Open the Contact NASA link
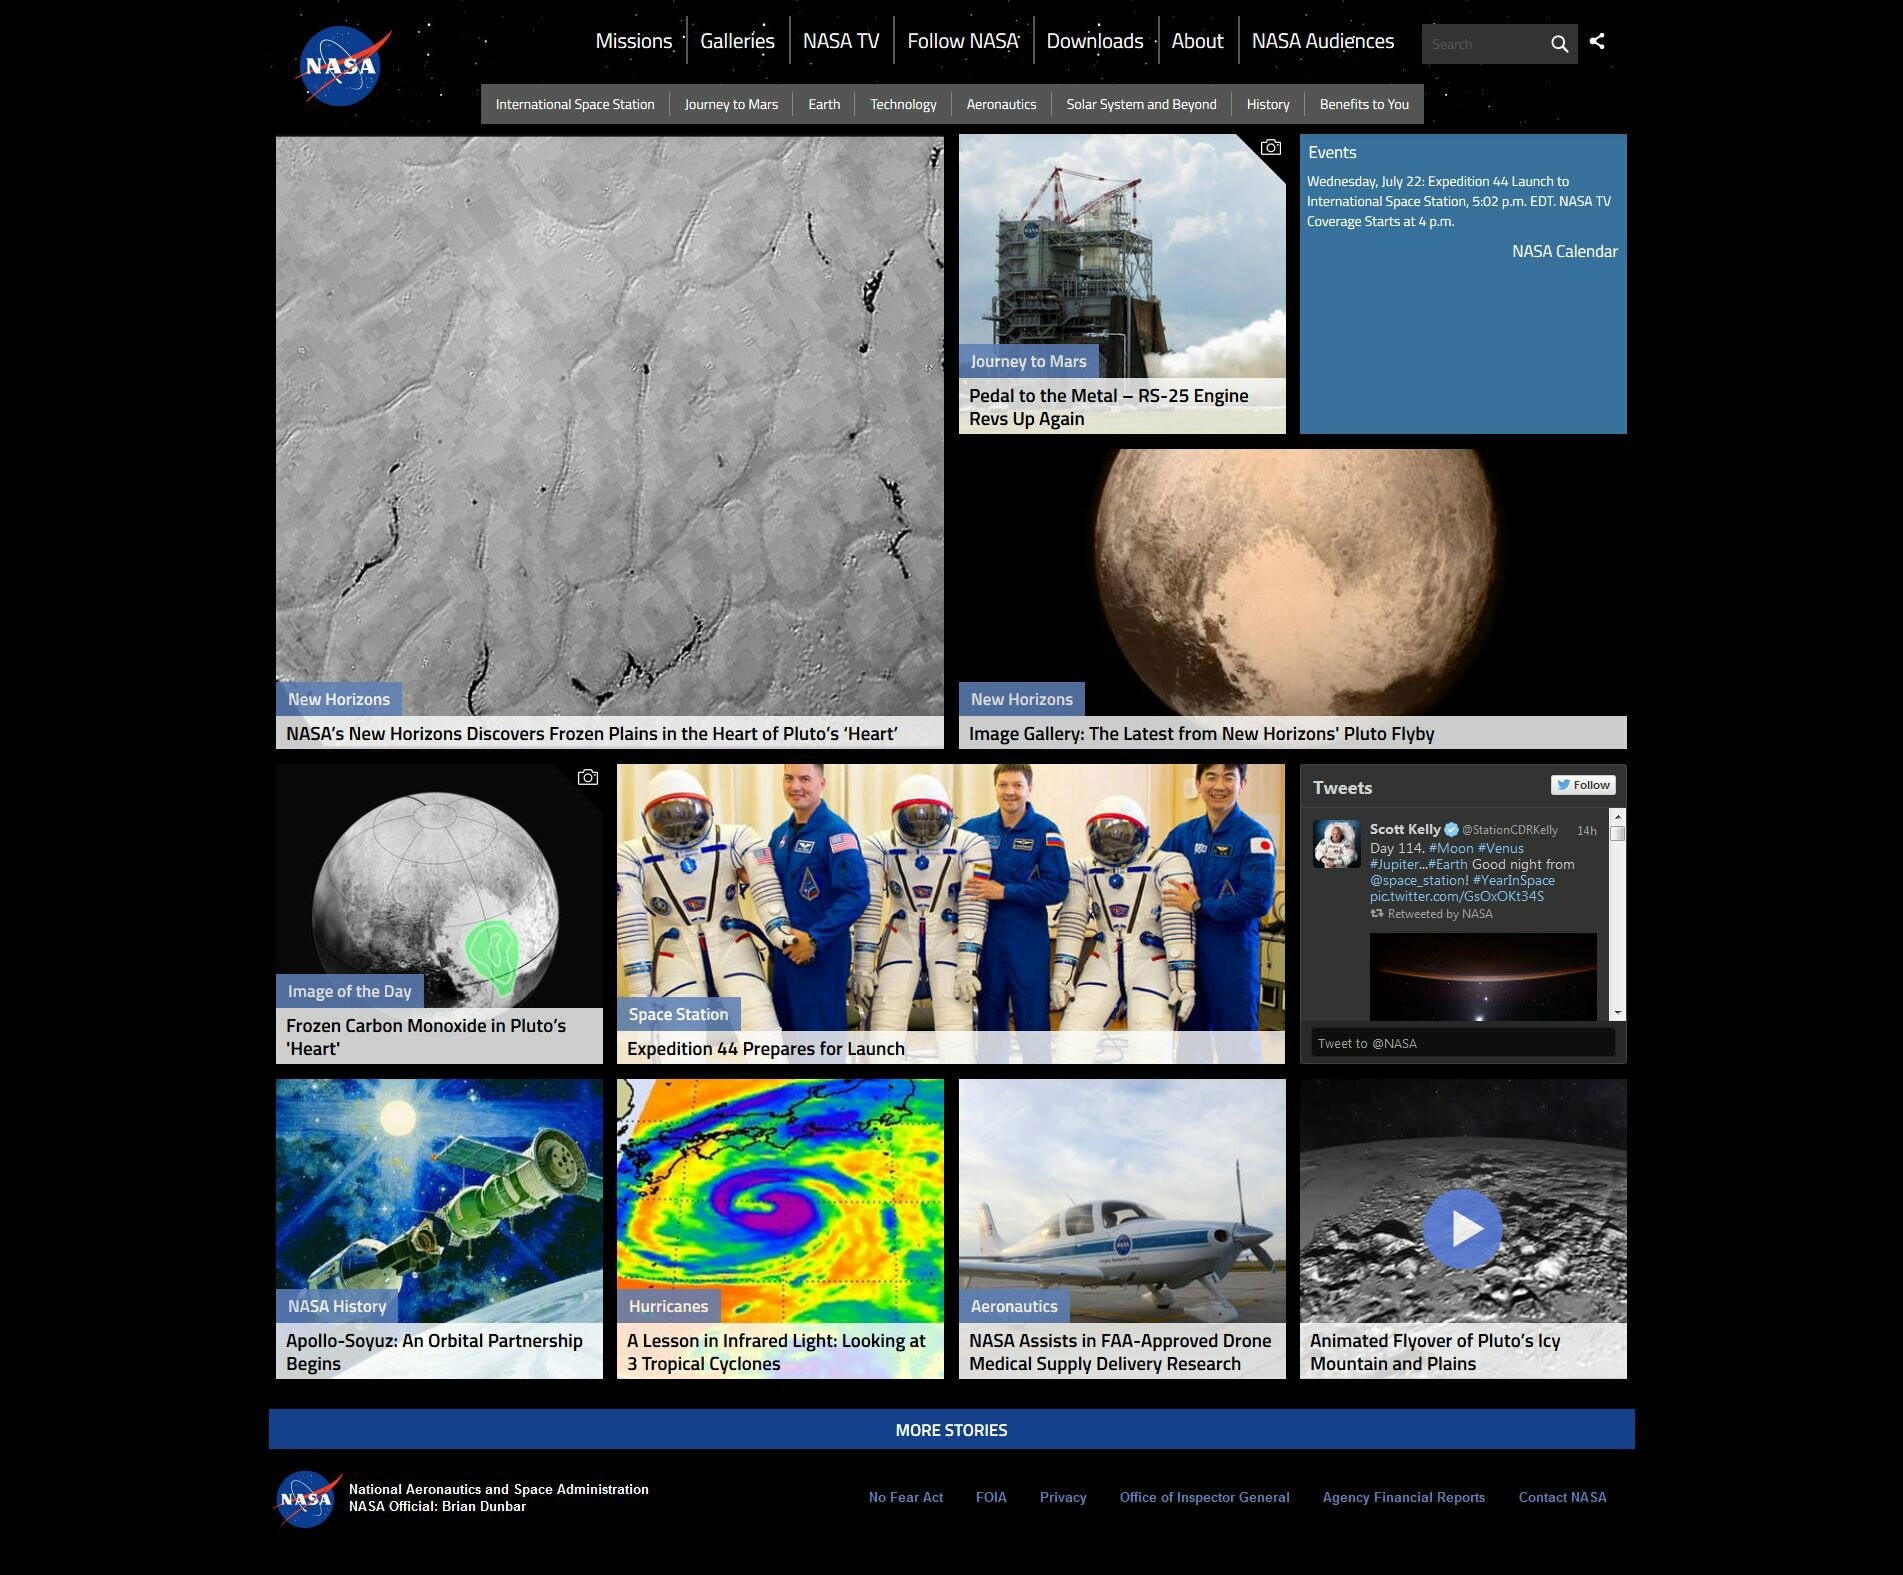This screenshot has height=1575, width=1903. point(1562,1497)
